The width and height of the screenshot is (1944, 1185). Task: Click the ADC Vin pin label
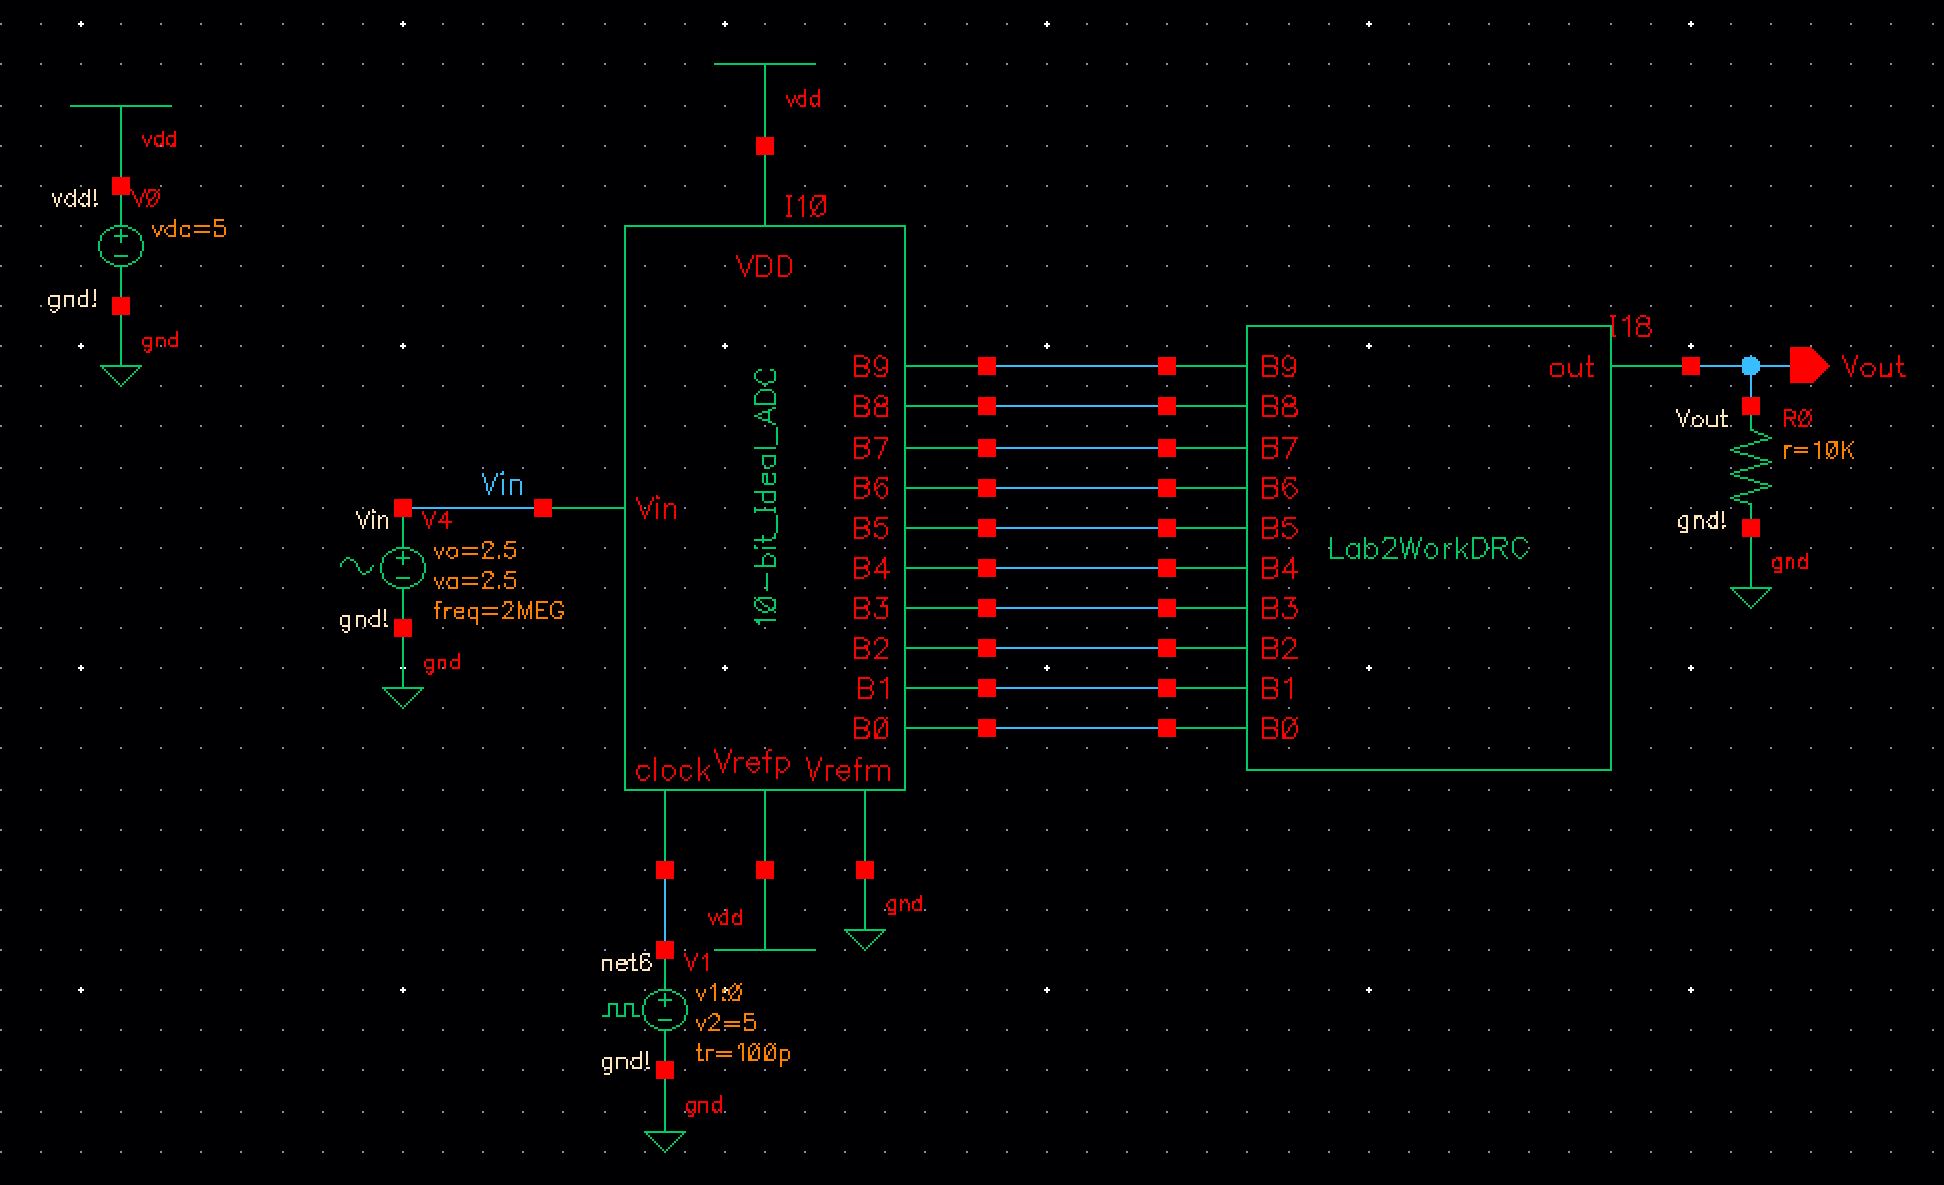pyautogui.click(x=657, y=509)
